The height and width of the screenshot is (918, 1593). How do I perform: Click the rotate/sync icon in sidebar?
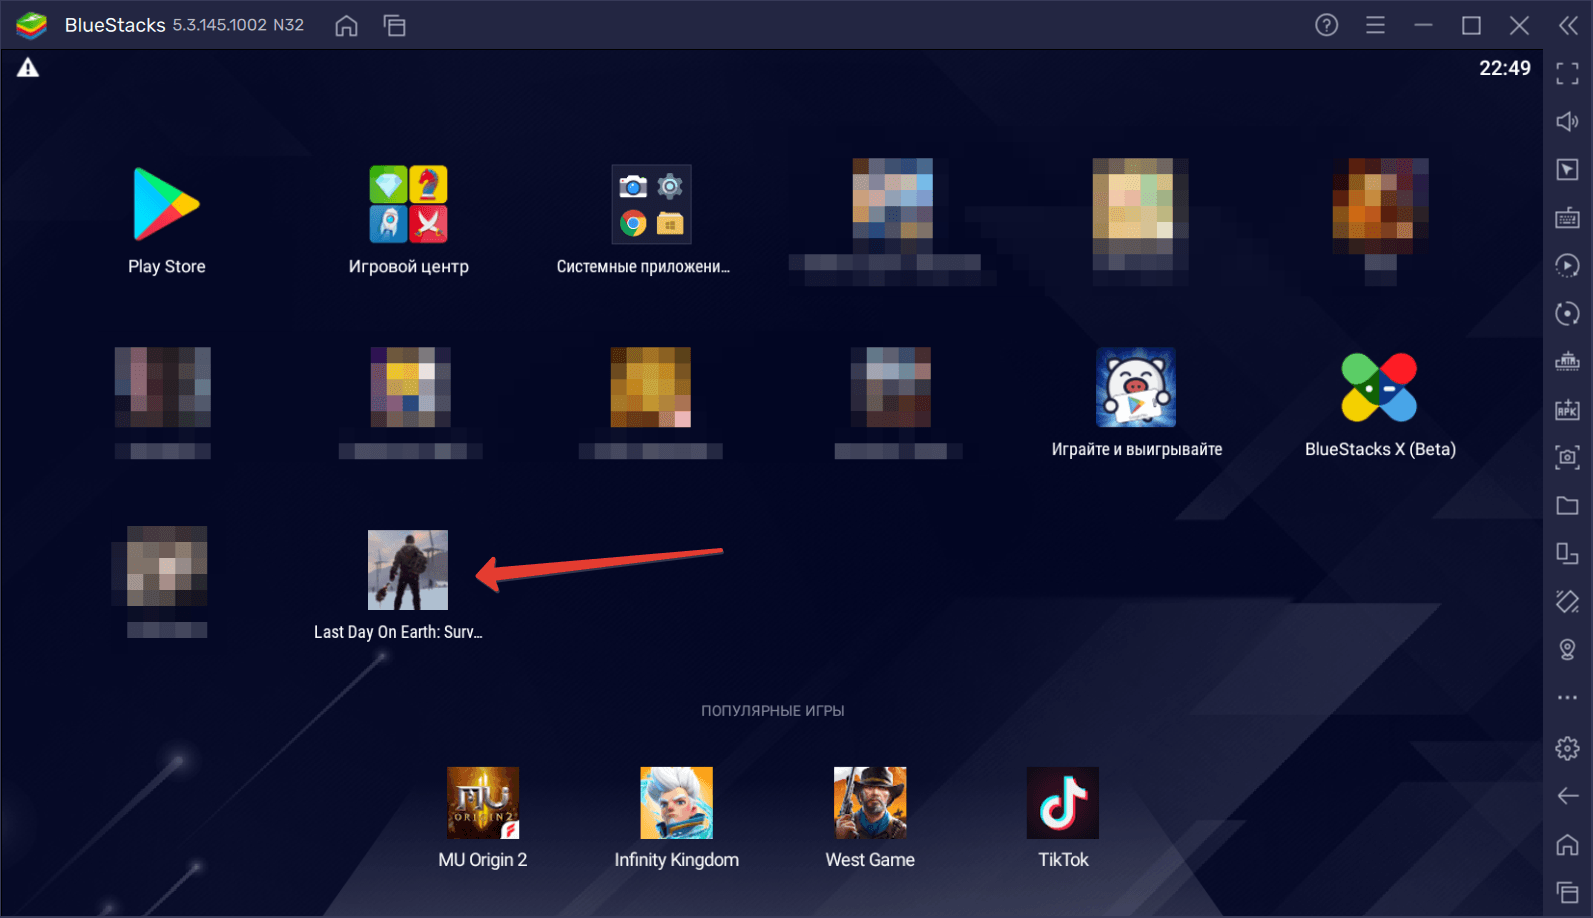click(x=1568, y=314)
